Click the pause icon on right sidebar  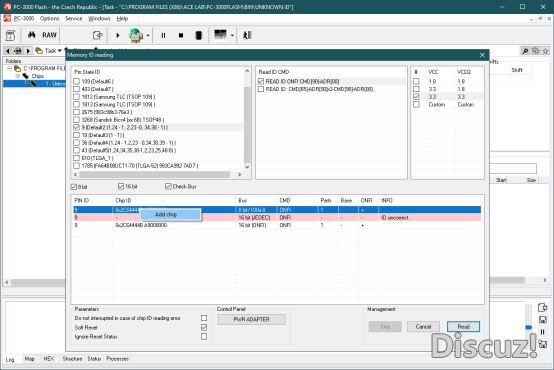coord(543,332)
